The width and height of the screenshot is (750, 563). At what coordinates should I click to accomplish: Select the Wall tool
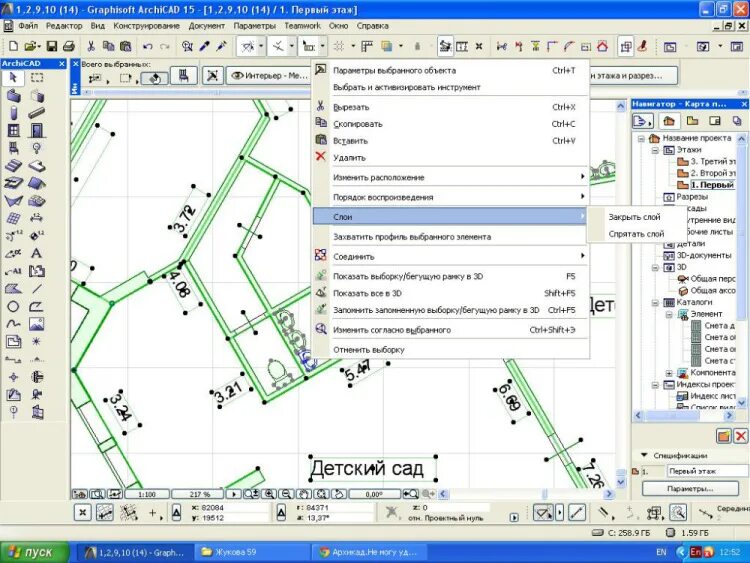13,96
